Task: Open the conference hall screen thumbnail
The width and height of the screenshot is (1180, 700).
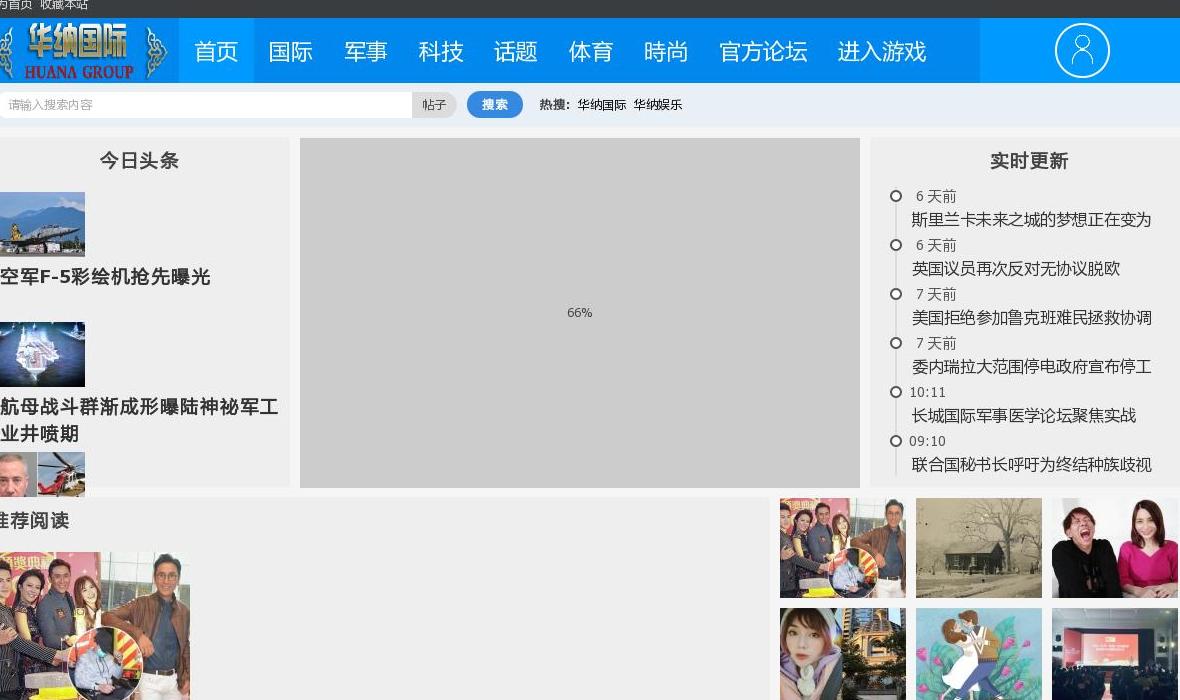Action: tap(1115, 654)
